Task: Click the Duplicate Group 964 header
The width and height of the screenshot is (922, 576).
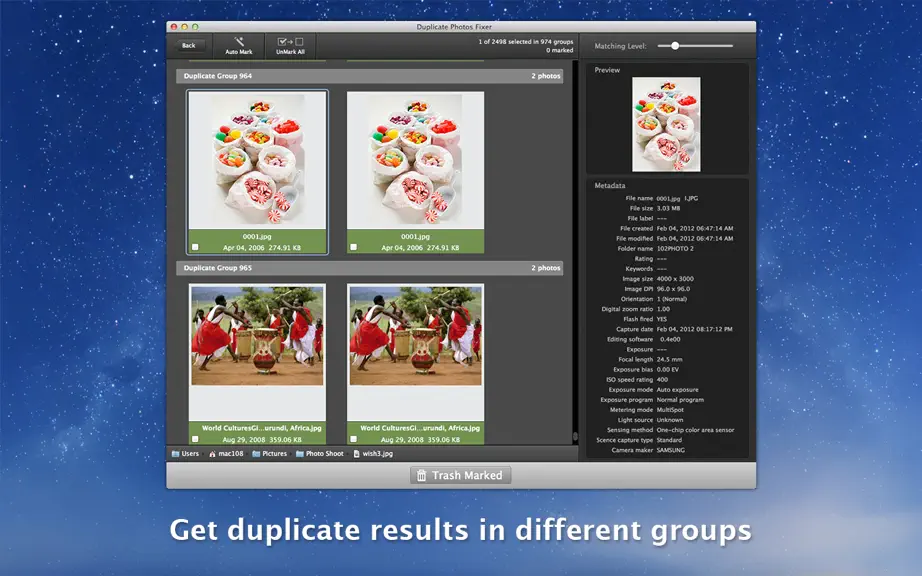Action: coord(370,76)
